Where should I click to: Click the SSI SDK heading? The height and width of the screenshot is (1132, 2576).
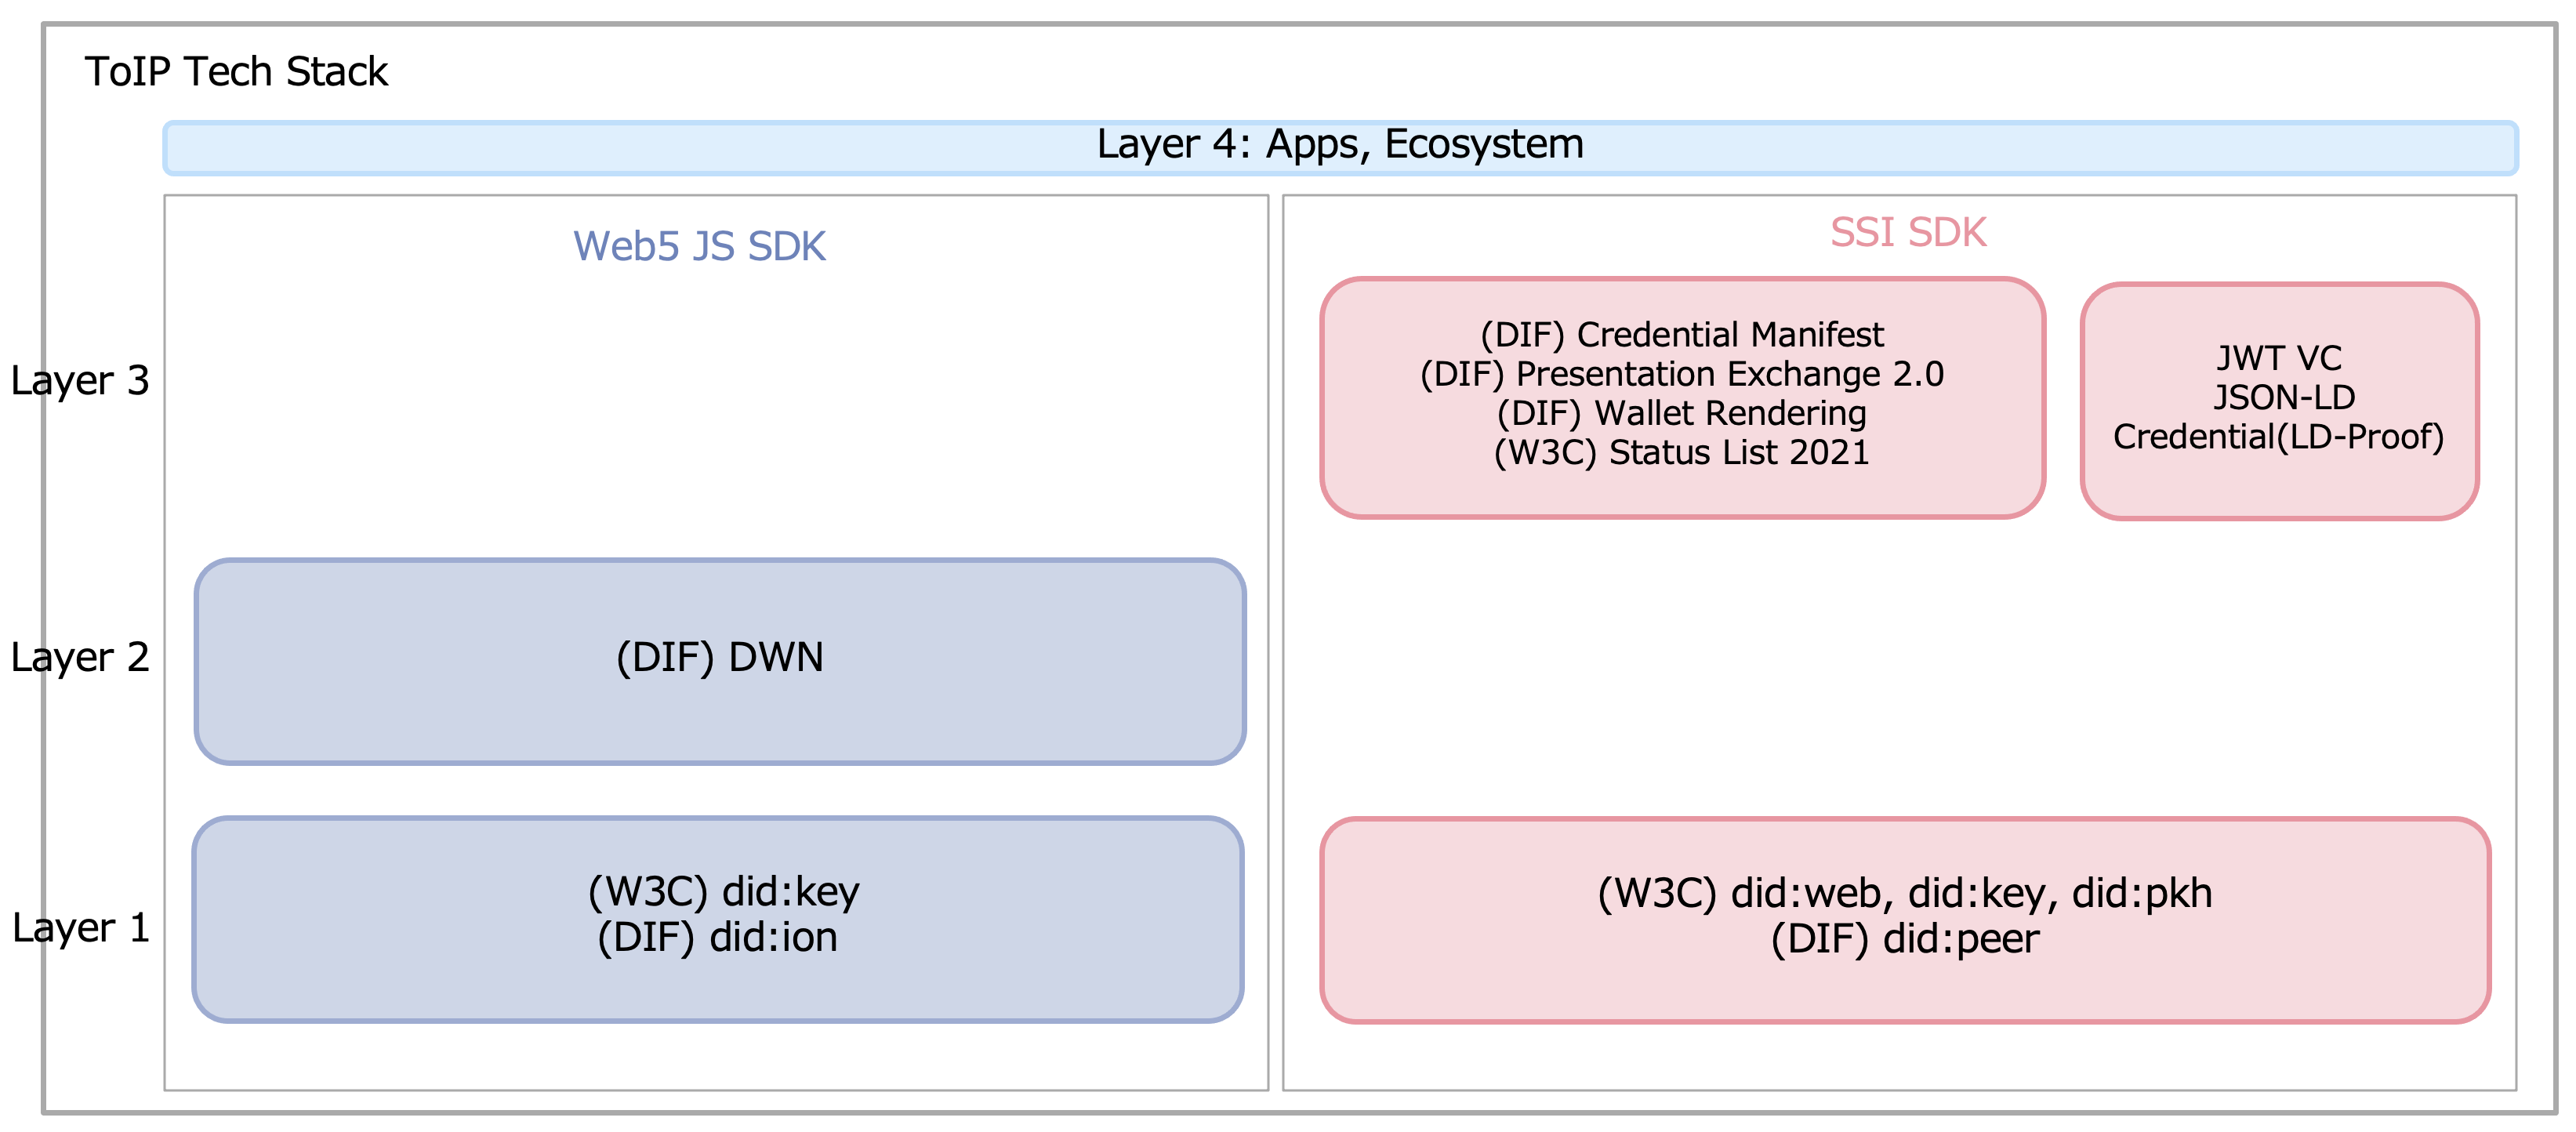click(x=1908, y=233)
